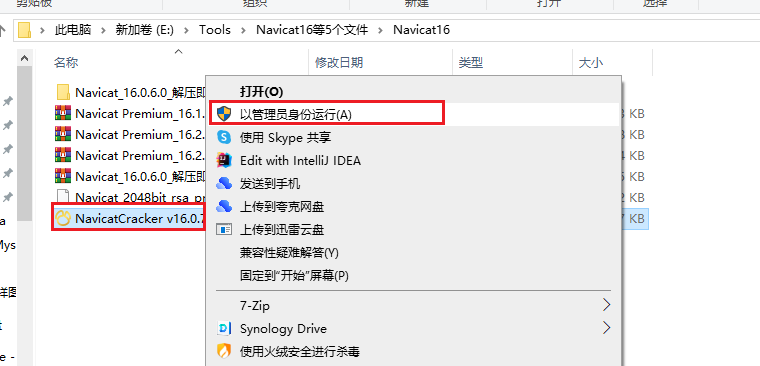Click the navigation pane scroll up arrow
The height and width of the screenshot is (366, 760).
pos(24,58)
